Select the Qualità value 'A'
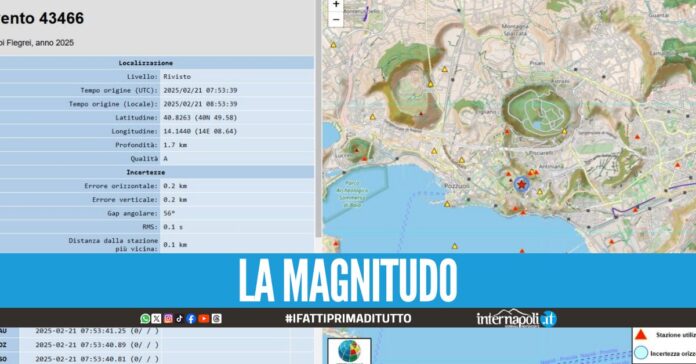The image size is (696, 364). coord(166,158)
